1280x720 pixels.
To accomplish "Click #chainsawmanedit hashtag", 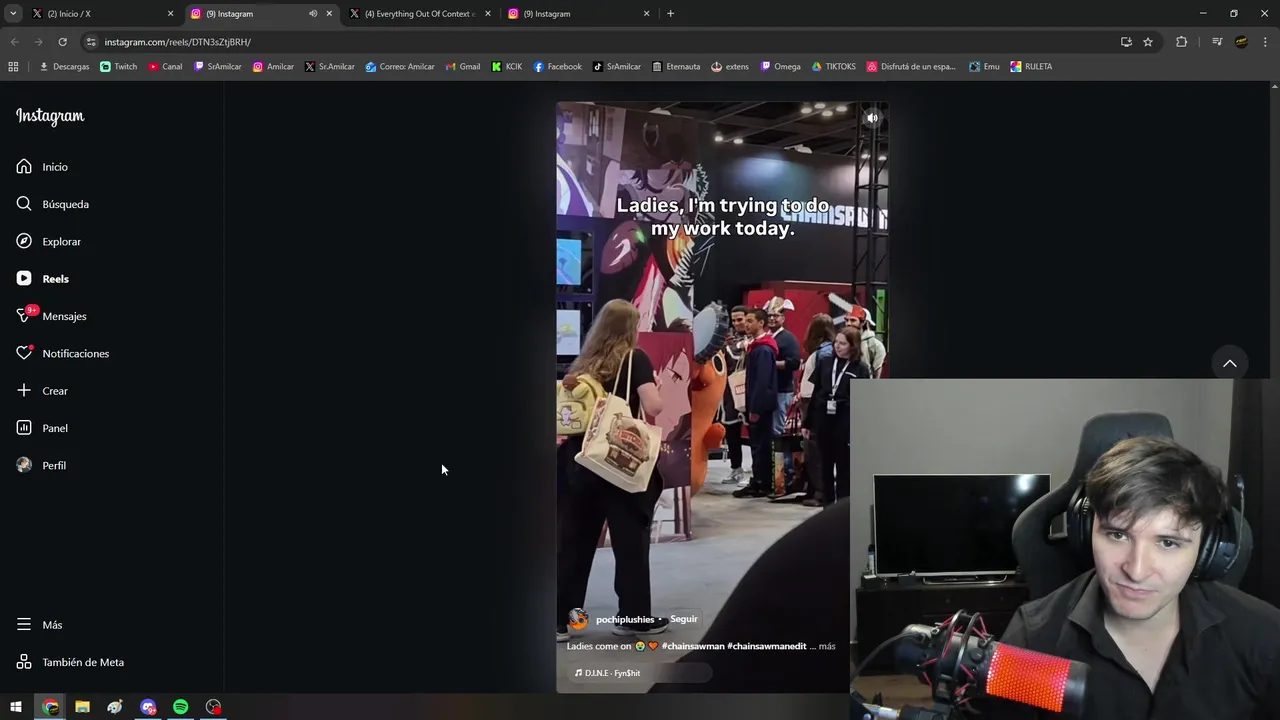I will pyautogui.click(x=767, y=646).
